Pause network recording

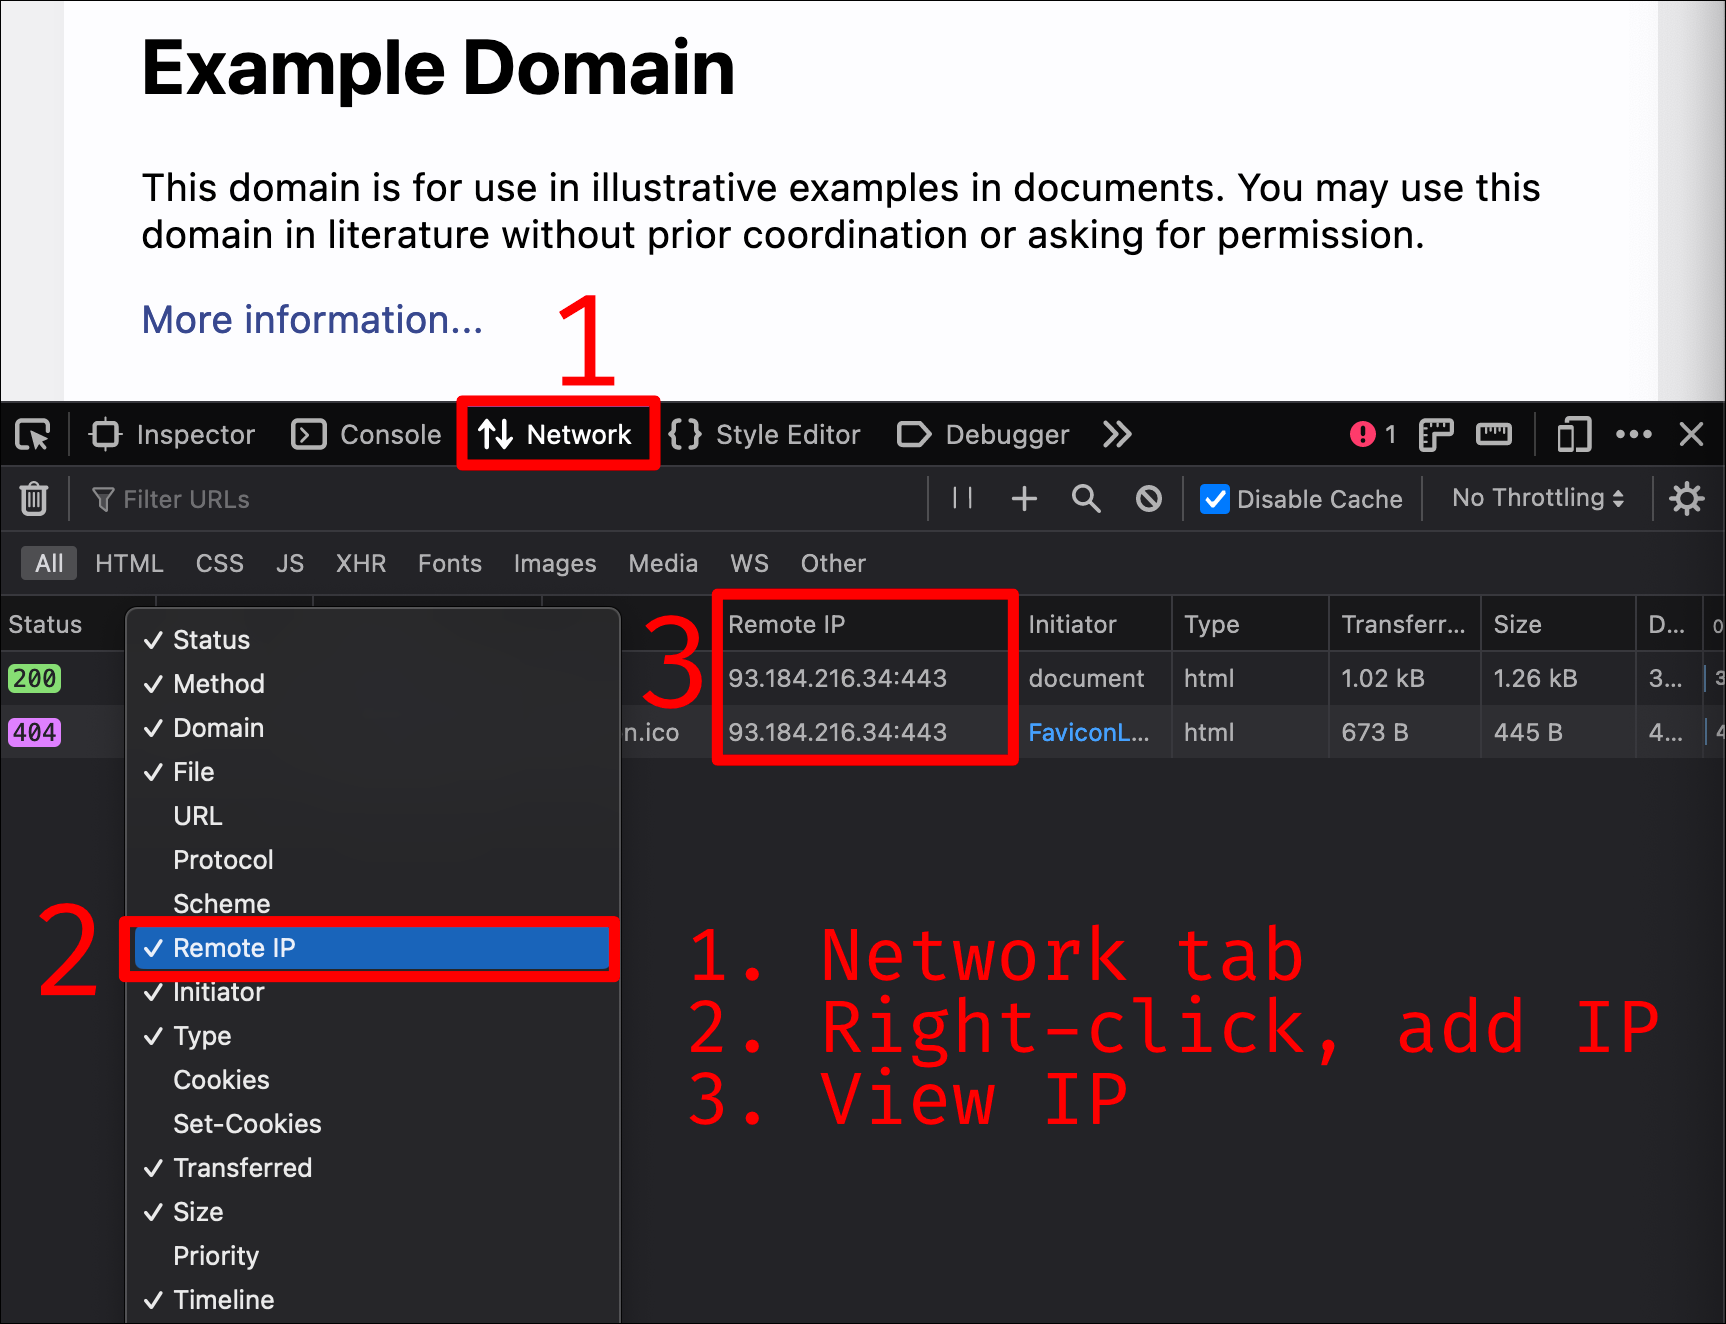click(962, 498)
